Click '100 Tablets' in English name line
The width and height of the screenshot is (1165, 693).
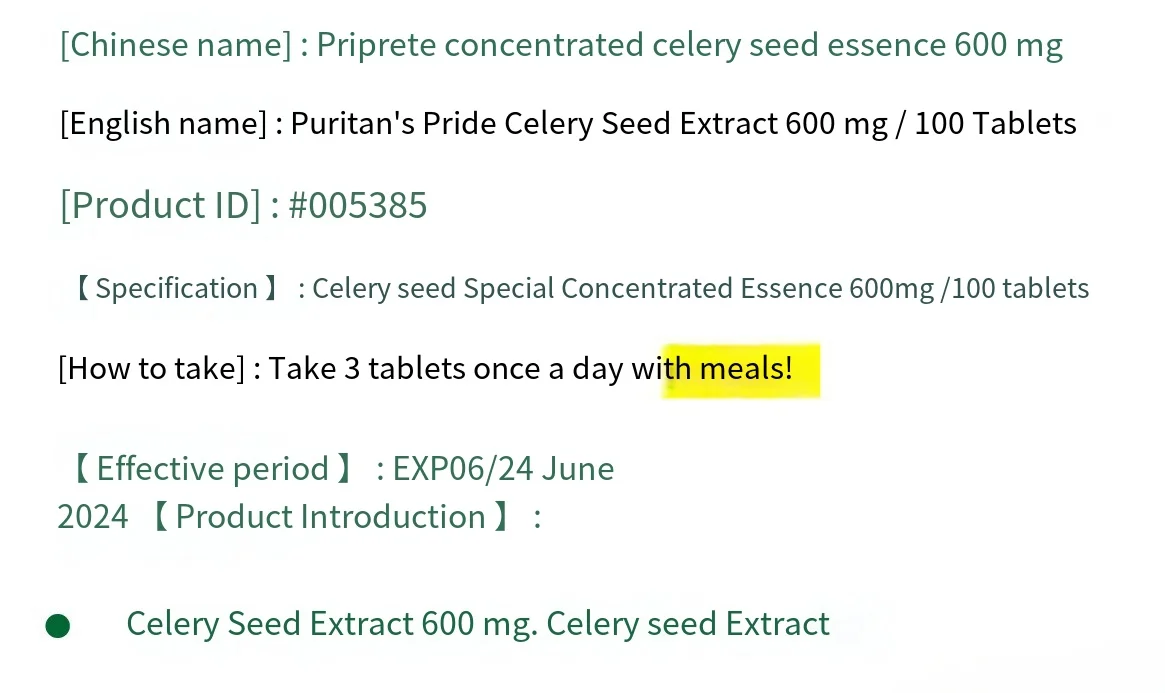[995, 123]
